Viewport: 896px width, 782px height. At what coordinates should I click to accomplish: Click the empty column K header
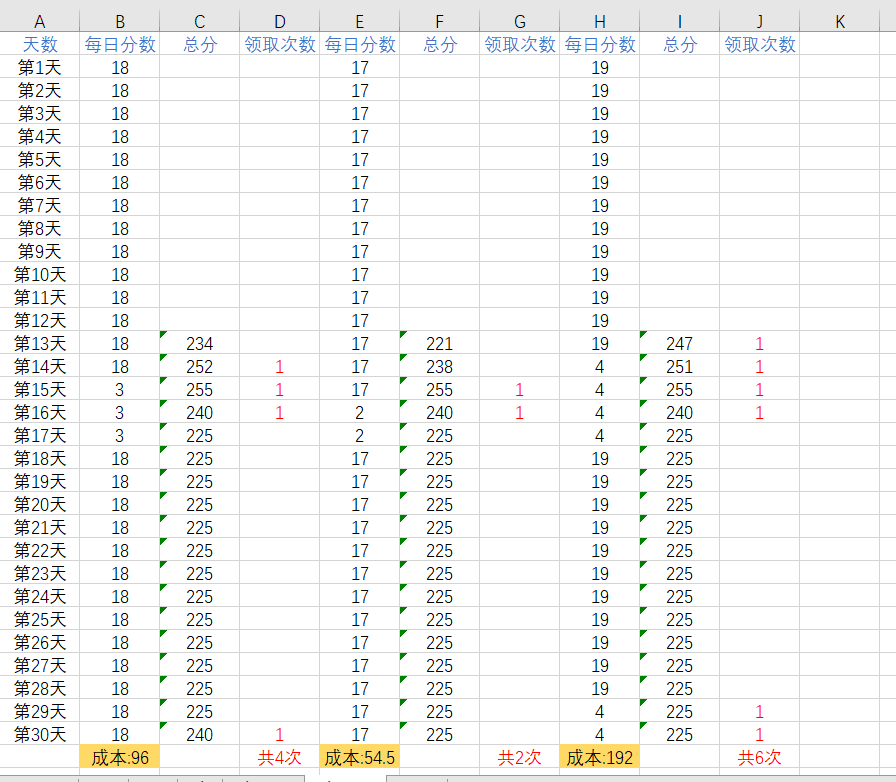(839, 21)
